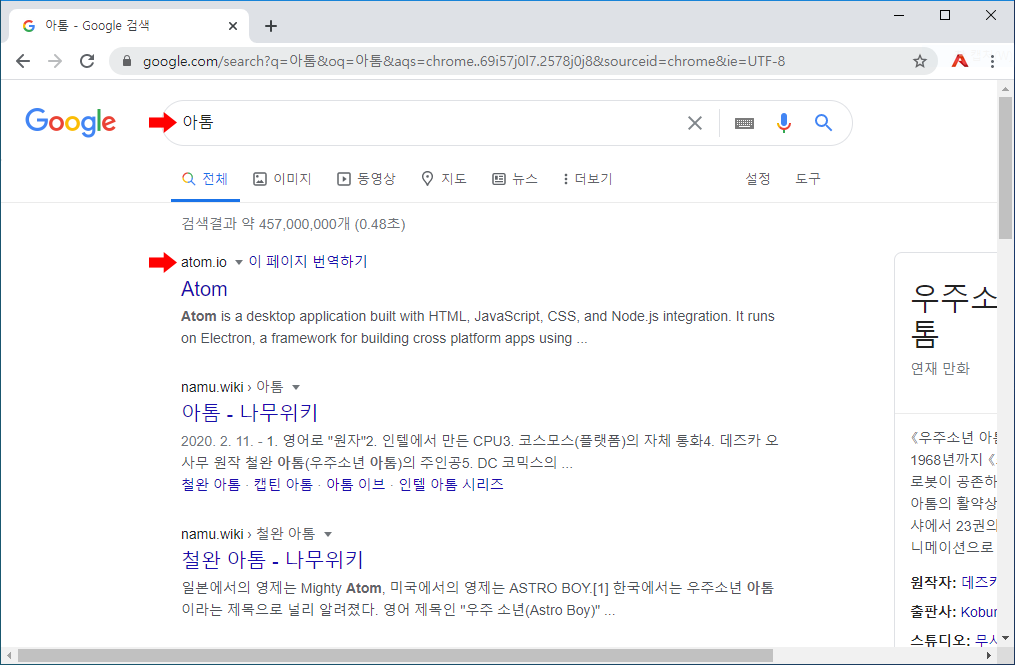Click the browser forward arrow

pyautogui.click(x=55, y=62)
